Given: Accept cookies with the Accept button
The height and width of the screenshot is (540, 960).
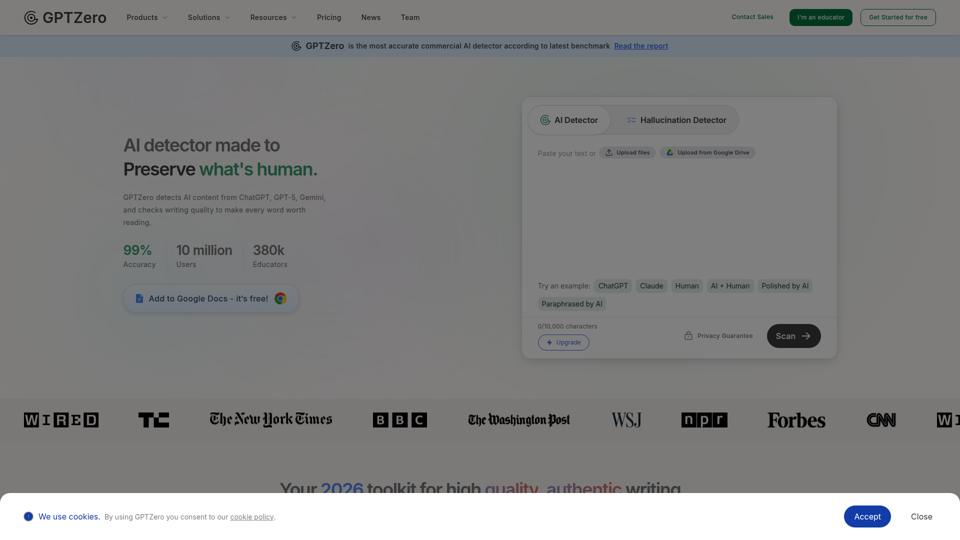Looking at the screenshot, I should pos(867,517).
